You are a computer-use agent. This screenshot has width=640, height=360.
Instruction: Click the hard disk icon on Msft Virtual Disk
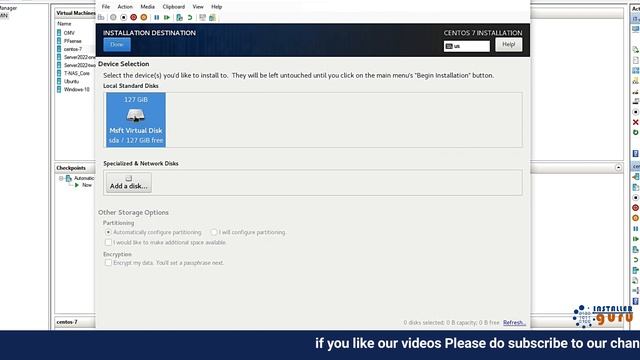tap(136, 115)
